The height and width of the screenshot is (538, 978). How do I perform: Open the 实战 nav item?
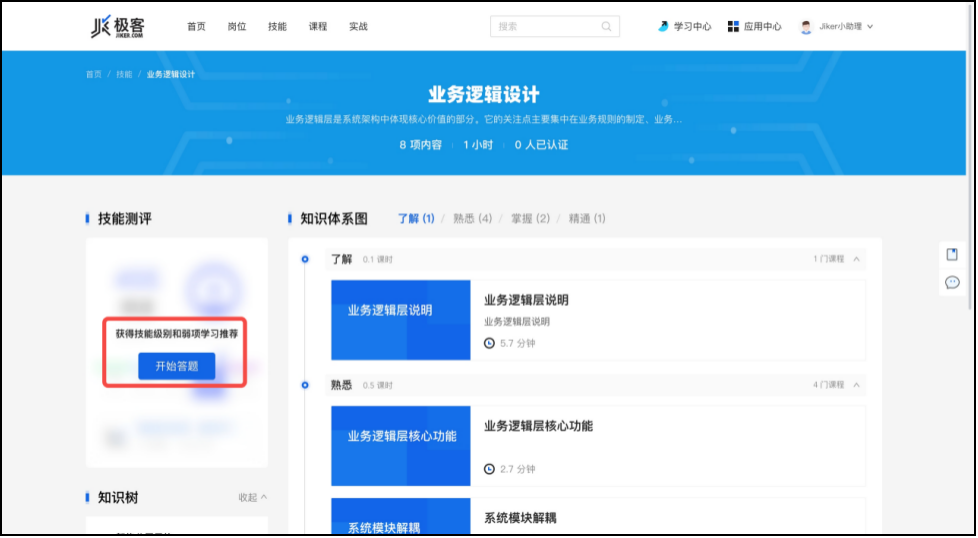pos(358,27)
